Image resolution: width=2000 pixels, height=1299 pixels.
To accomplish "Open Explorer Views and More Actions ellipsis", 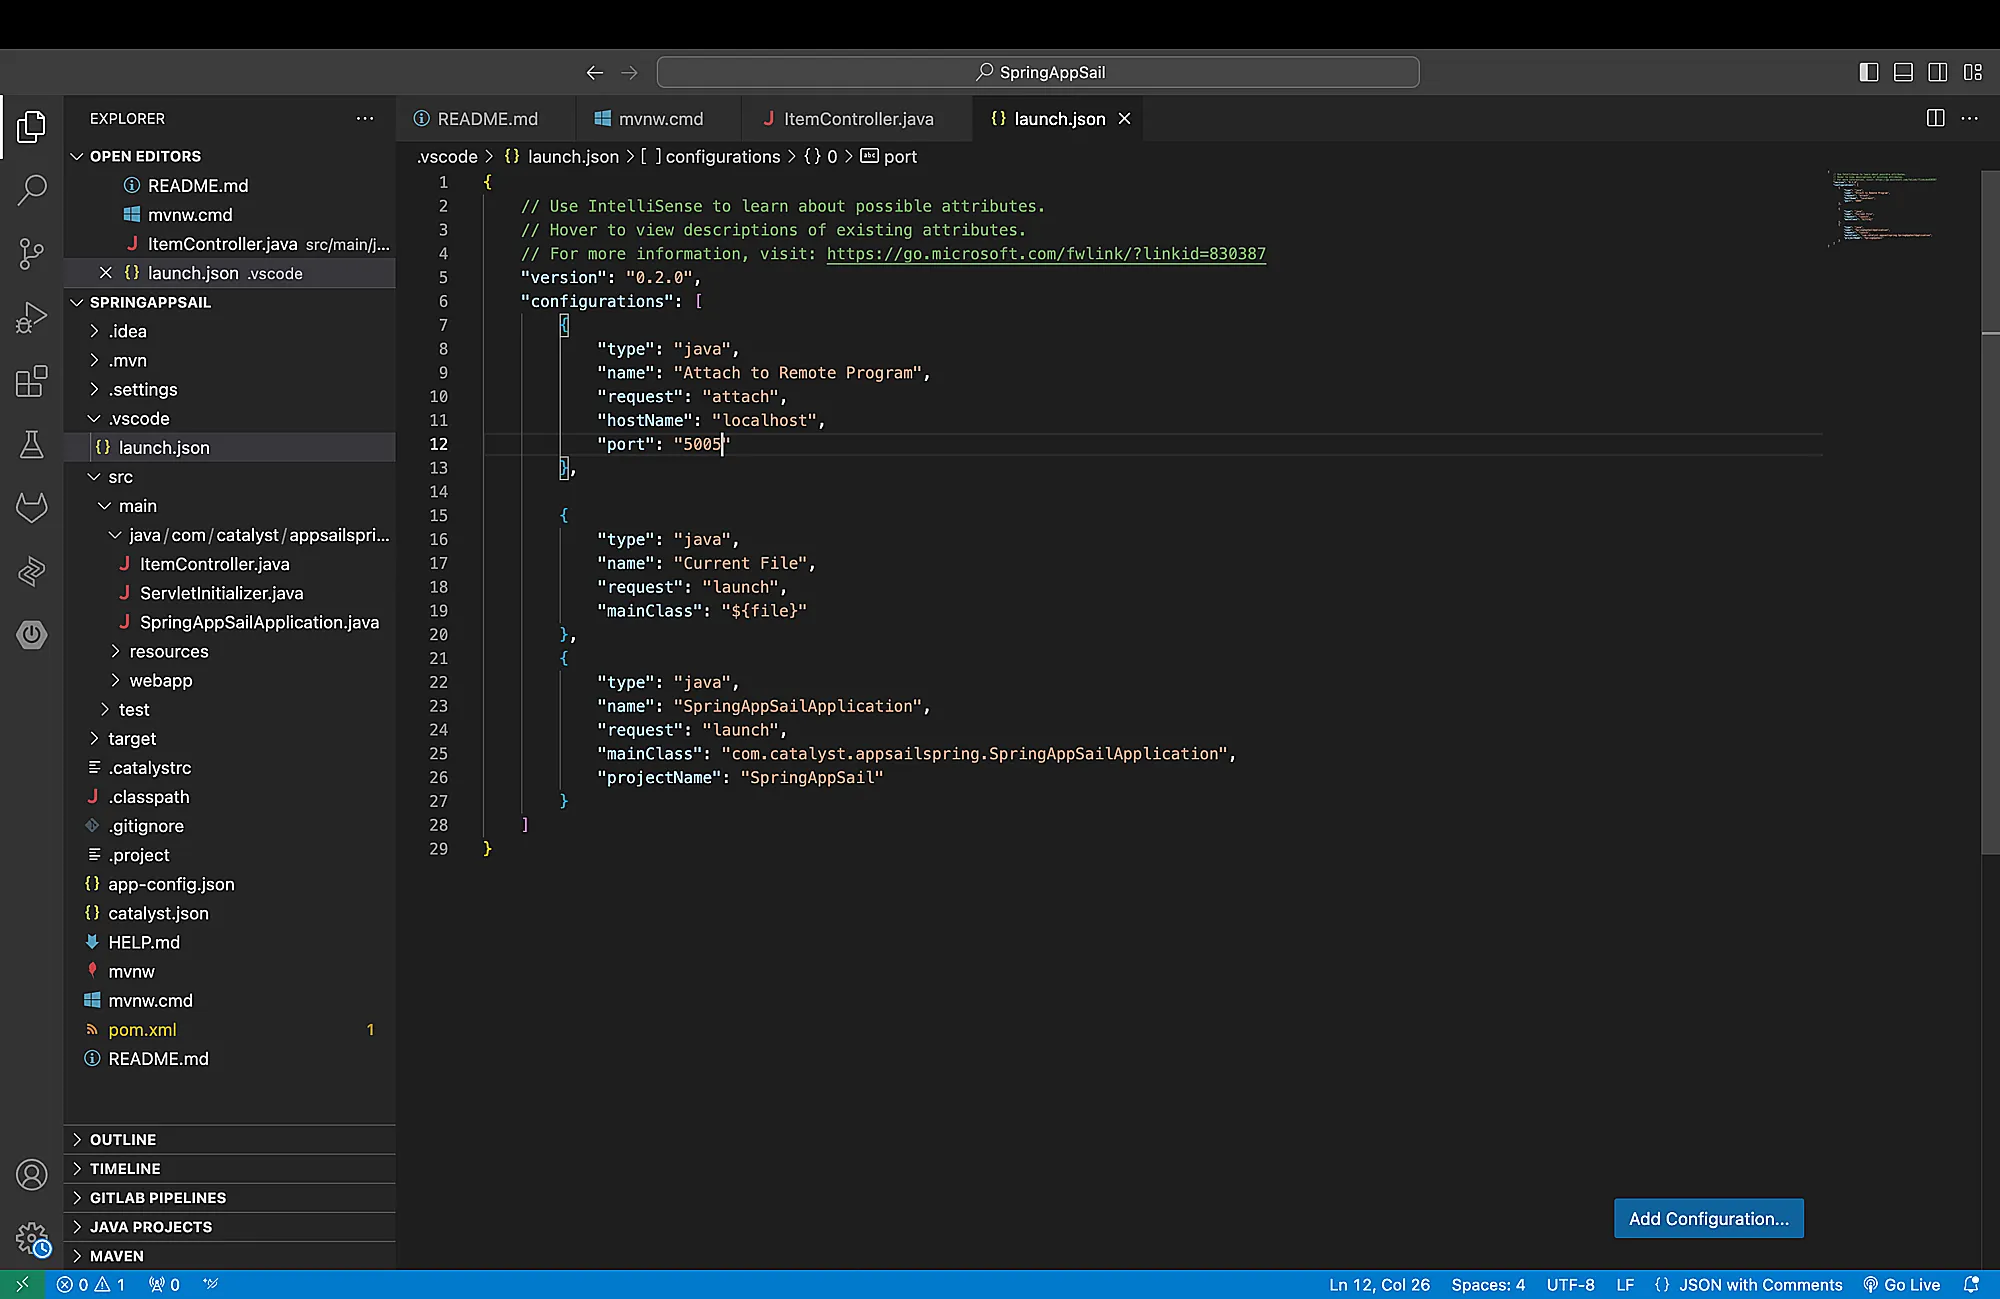I will tap(365, 118).
